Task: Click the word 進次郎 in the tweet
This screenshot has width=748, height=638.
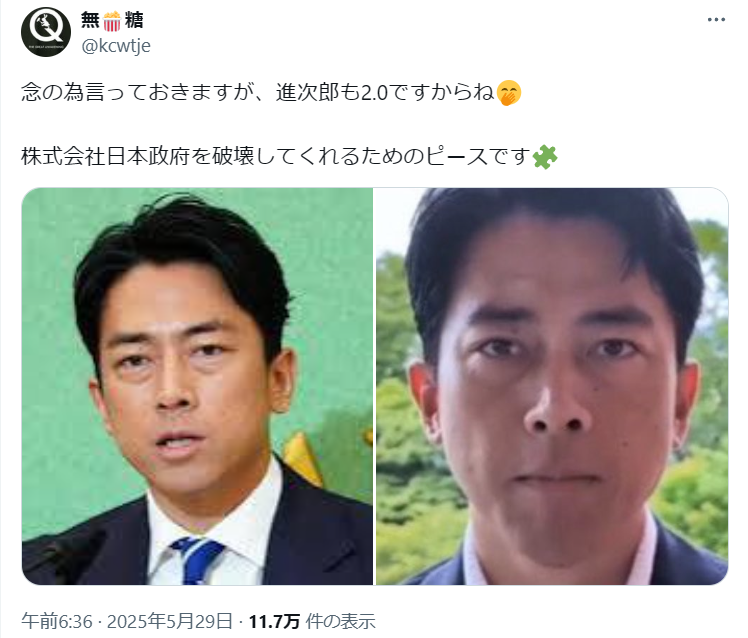Action: (x=307, y=92)
